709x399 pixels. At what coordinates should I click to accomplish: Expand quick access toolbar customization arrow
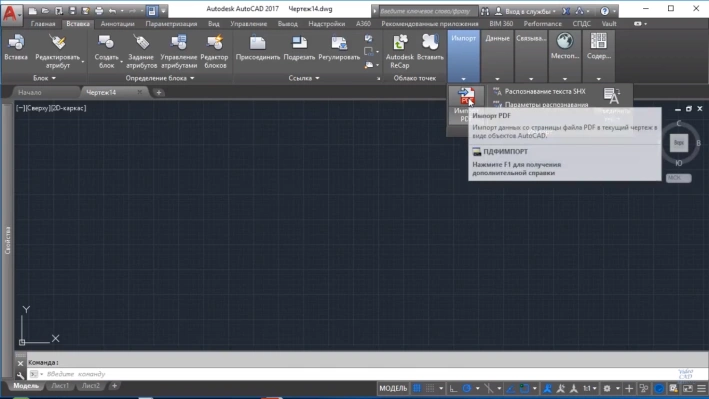point(163,11)
